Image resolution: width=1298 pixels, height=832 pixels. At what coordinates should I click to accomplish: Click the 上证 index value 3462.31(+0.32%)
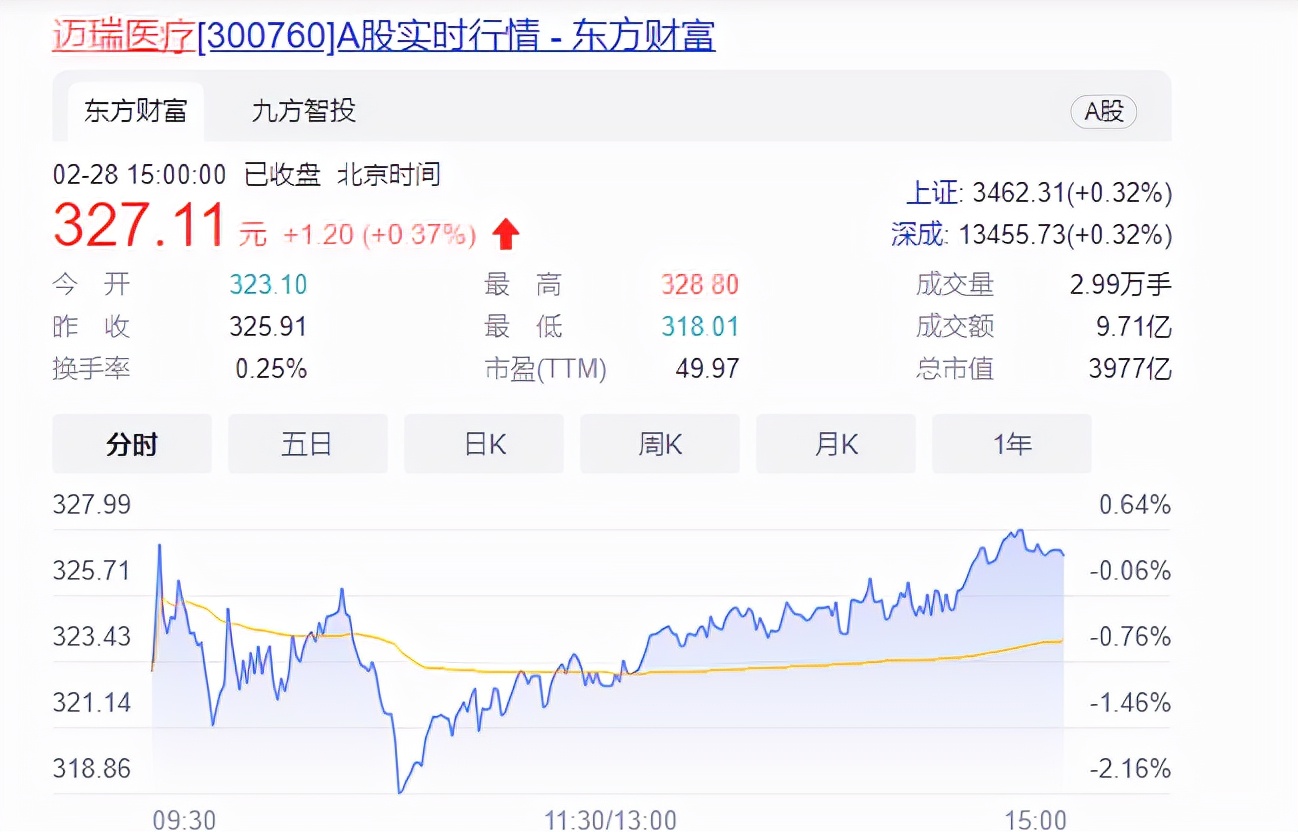click(1072, 193)
